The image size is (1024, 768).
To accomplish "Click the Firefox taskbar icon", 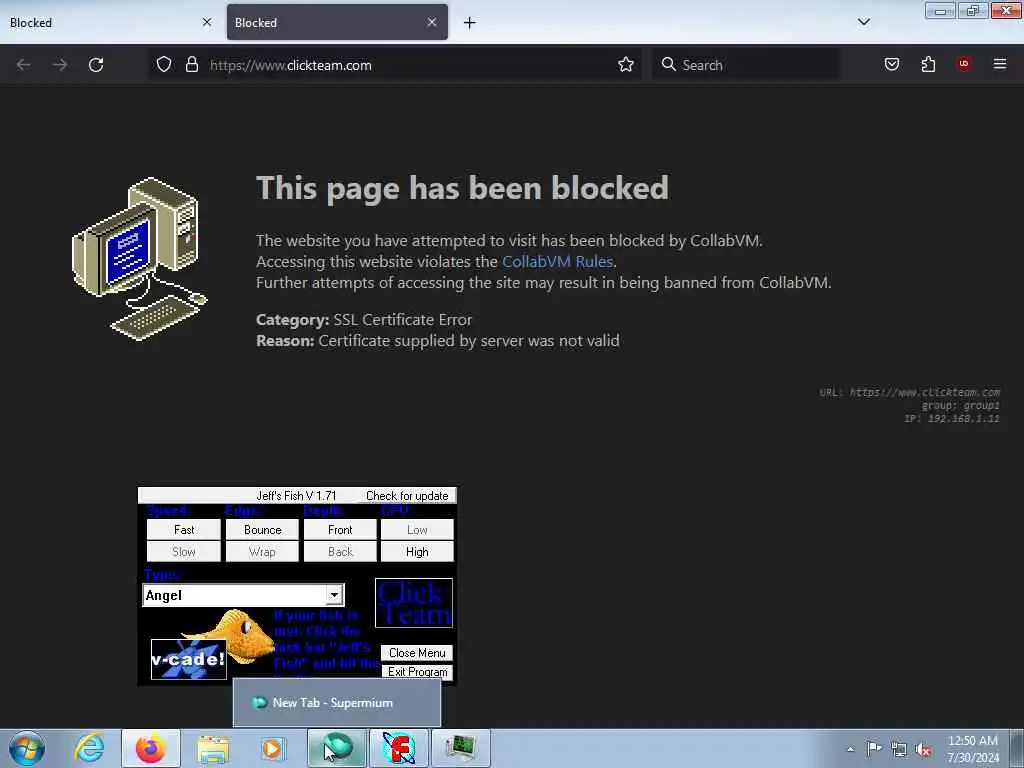I will (151, 748).
